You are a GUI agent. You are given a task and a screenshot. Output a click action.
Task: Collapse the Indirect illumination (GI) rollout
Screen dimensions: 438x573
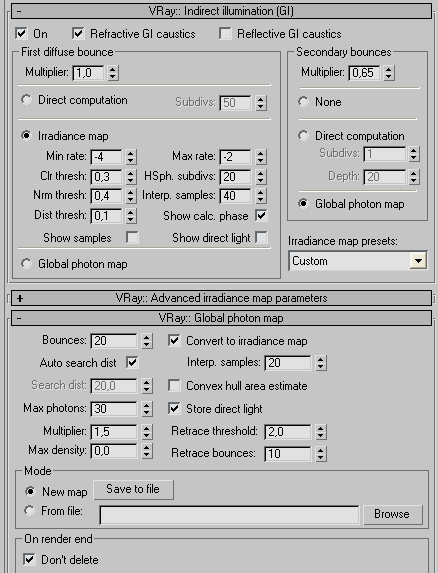click(x=221, y=11)
